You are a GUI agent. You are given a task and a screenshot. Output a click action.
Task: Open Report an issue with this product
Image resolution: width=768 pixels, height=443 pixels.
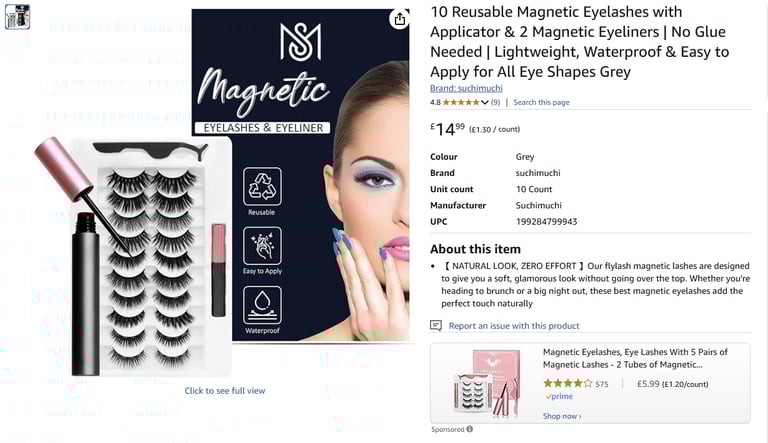[514, 326]
